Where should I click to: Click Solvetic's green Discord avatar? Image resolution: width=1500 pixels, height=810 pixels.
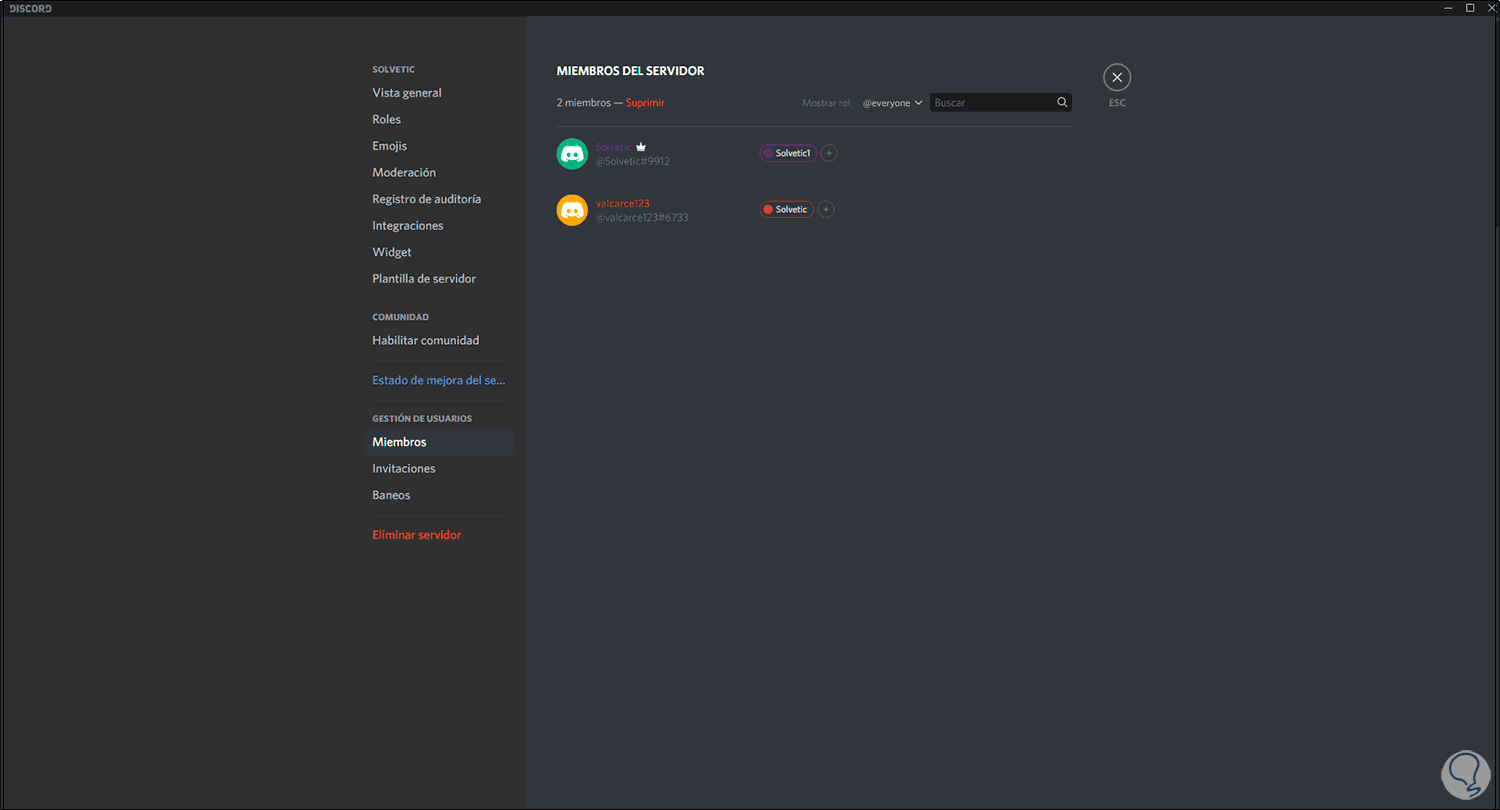point(572,154)
